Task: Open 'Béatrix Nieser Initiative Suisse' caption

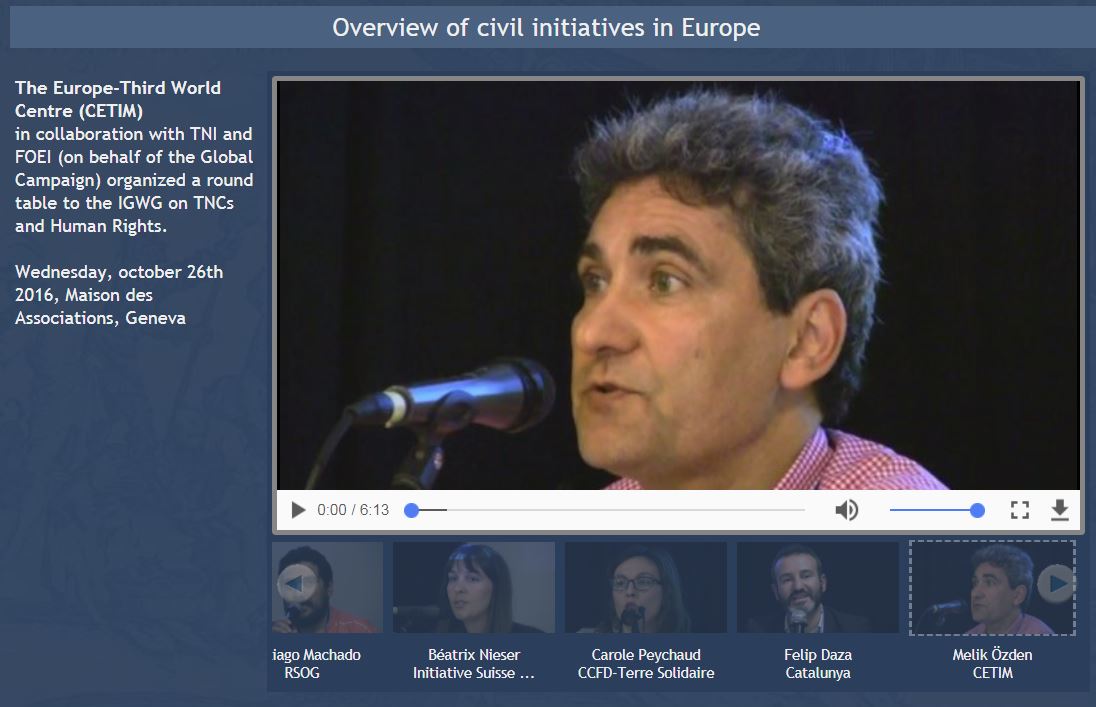Action: pos(474,664)
